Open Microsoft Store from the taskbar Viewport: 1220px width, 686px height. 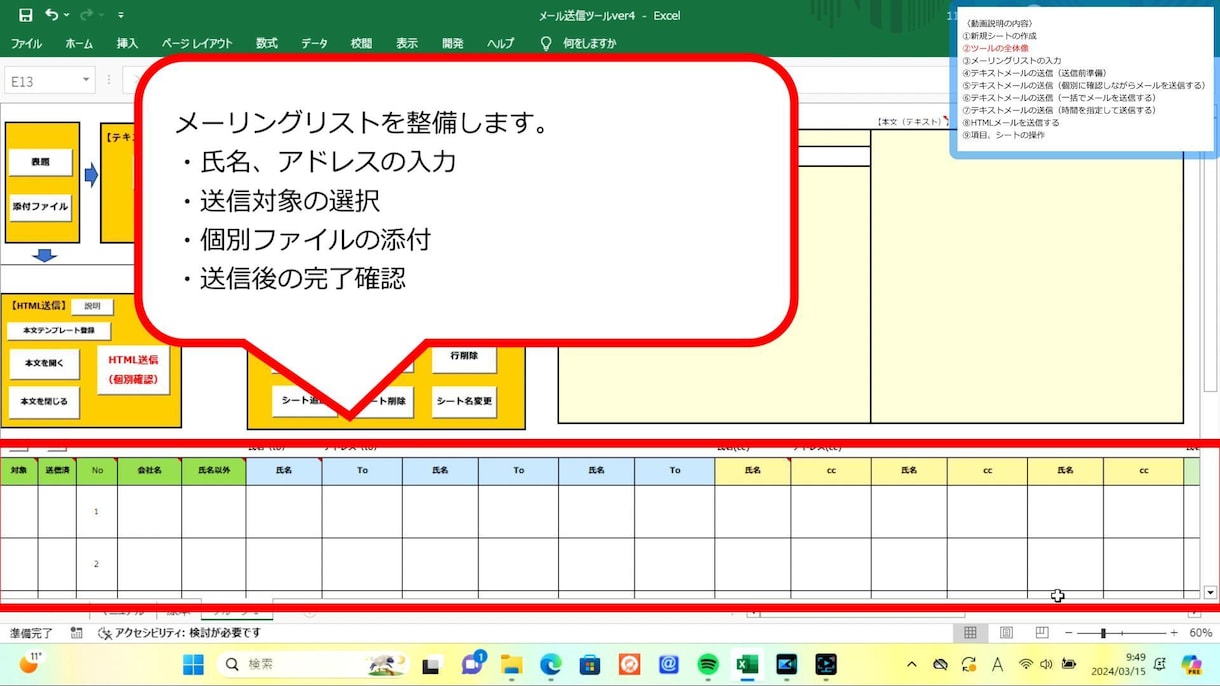[590, 665]
